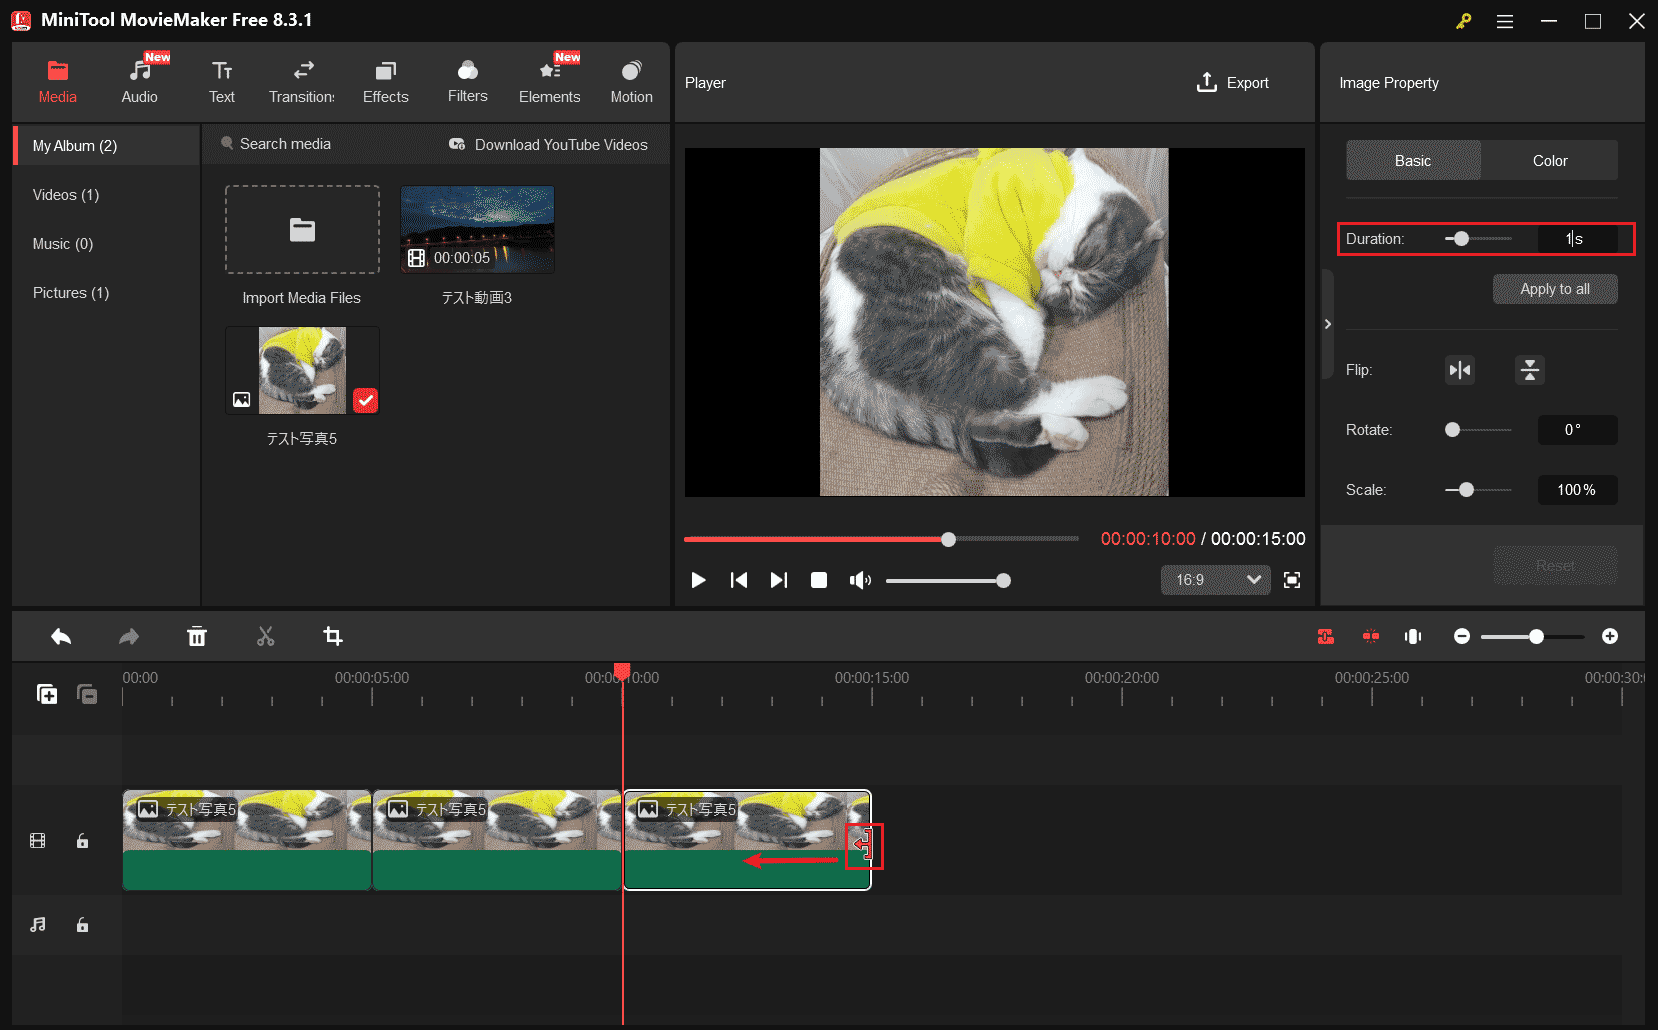Click the Export button
This screenshot has width=1658, height=1030.
1233,83
